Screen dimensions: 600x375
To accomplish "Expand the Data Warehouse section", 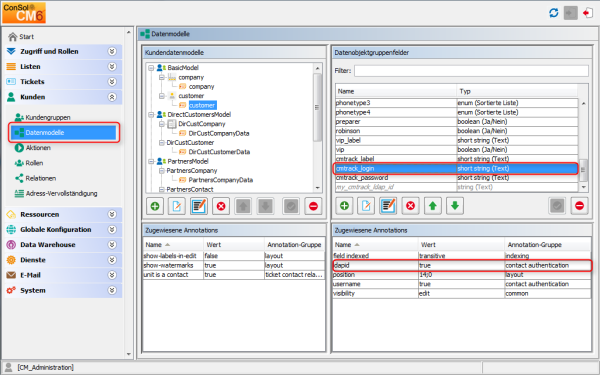I will 112,245.
